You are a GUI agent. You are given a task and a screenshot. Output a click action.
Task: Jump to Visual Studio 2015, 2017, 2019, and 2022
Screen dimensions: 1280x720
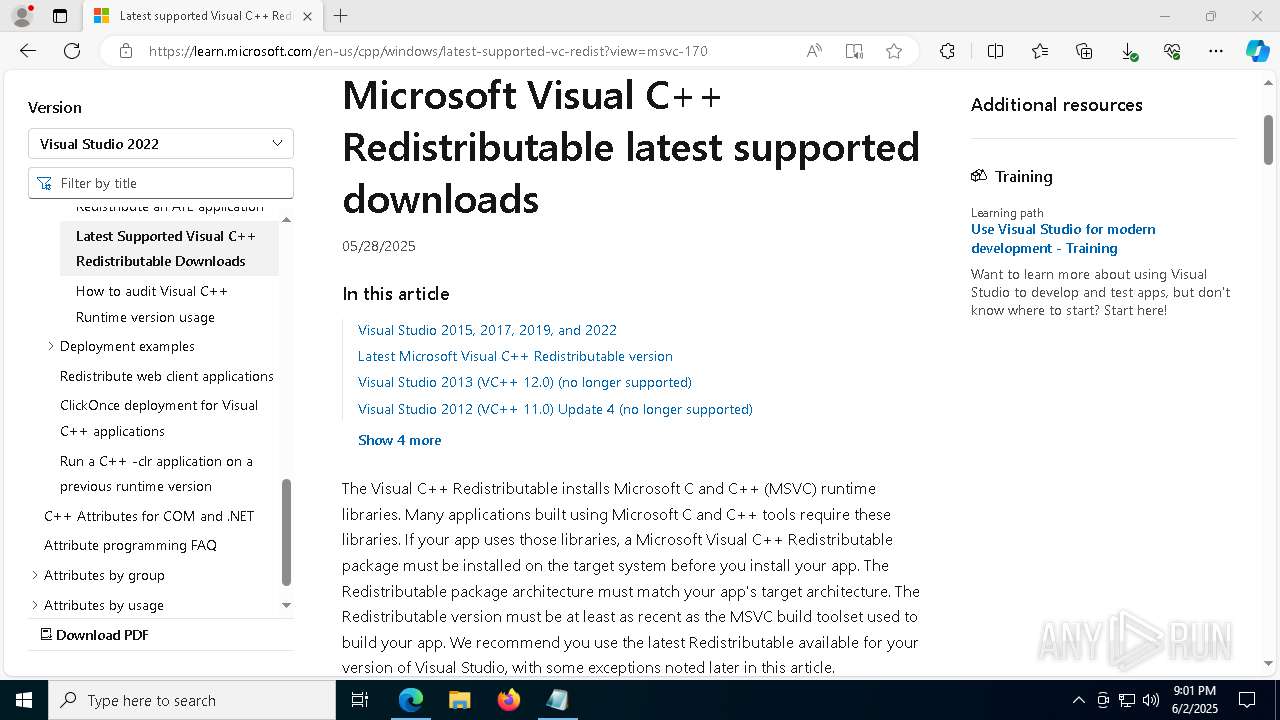[x=487, y=330]
